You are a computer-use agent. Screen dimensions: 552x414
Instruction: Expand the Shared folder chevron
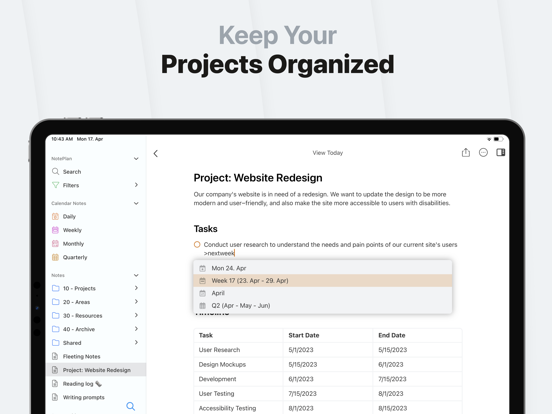point(136,342)
